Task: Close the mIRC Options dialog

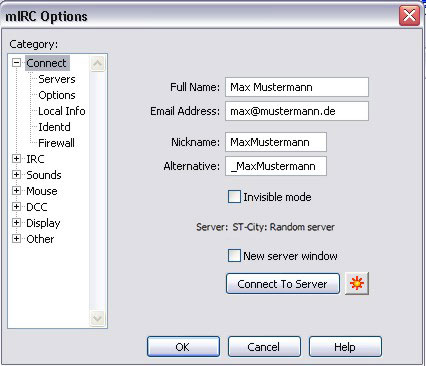Action: [409, 16]
